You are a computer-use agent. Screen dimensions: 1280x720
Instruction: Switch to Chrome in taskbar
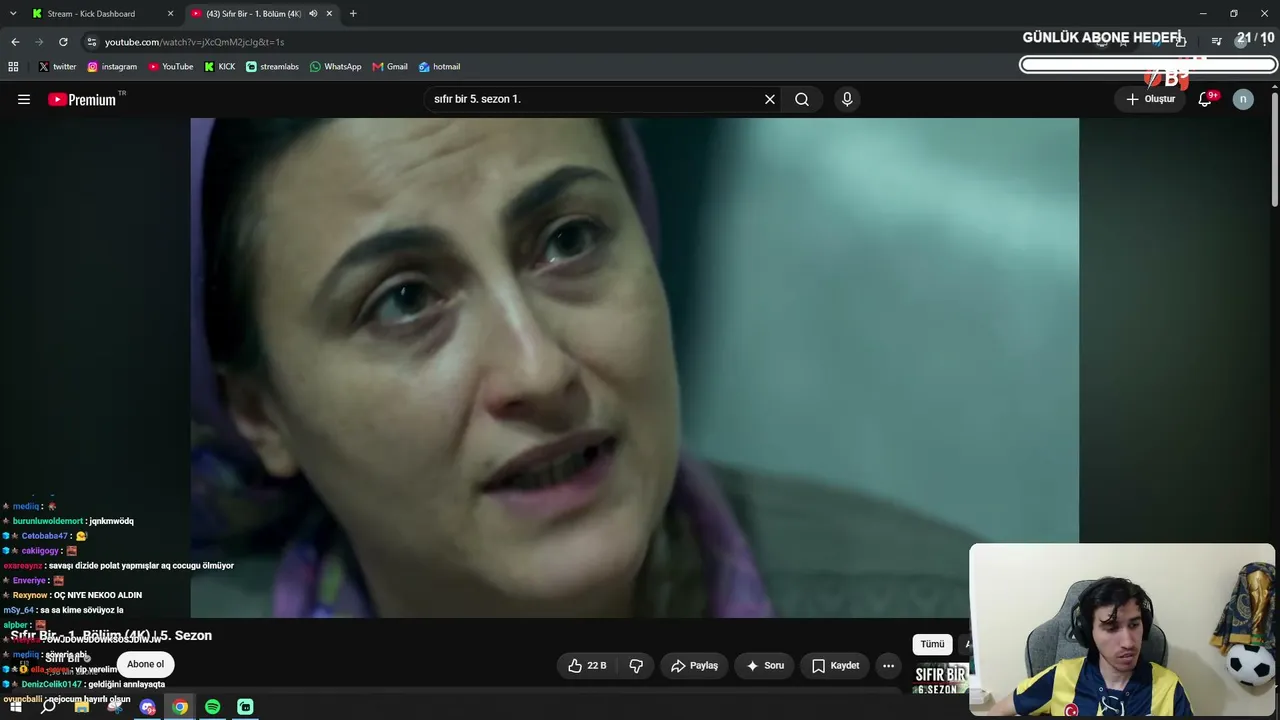pyautogui.click(x=180, y=707)
